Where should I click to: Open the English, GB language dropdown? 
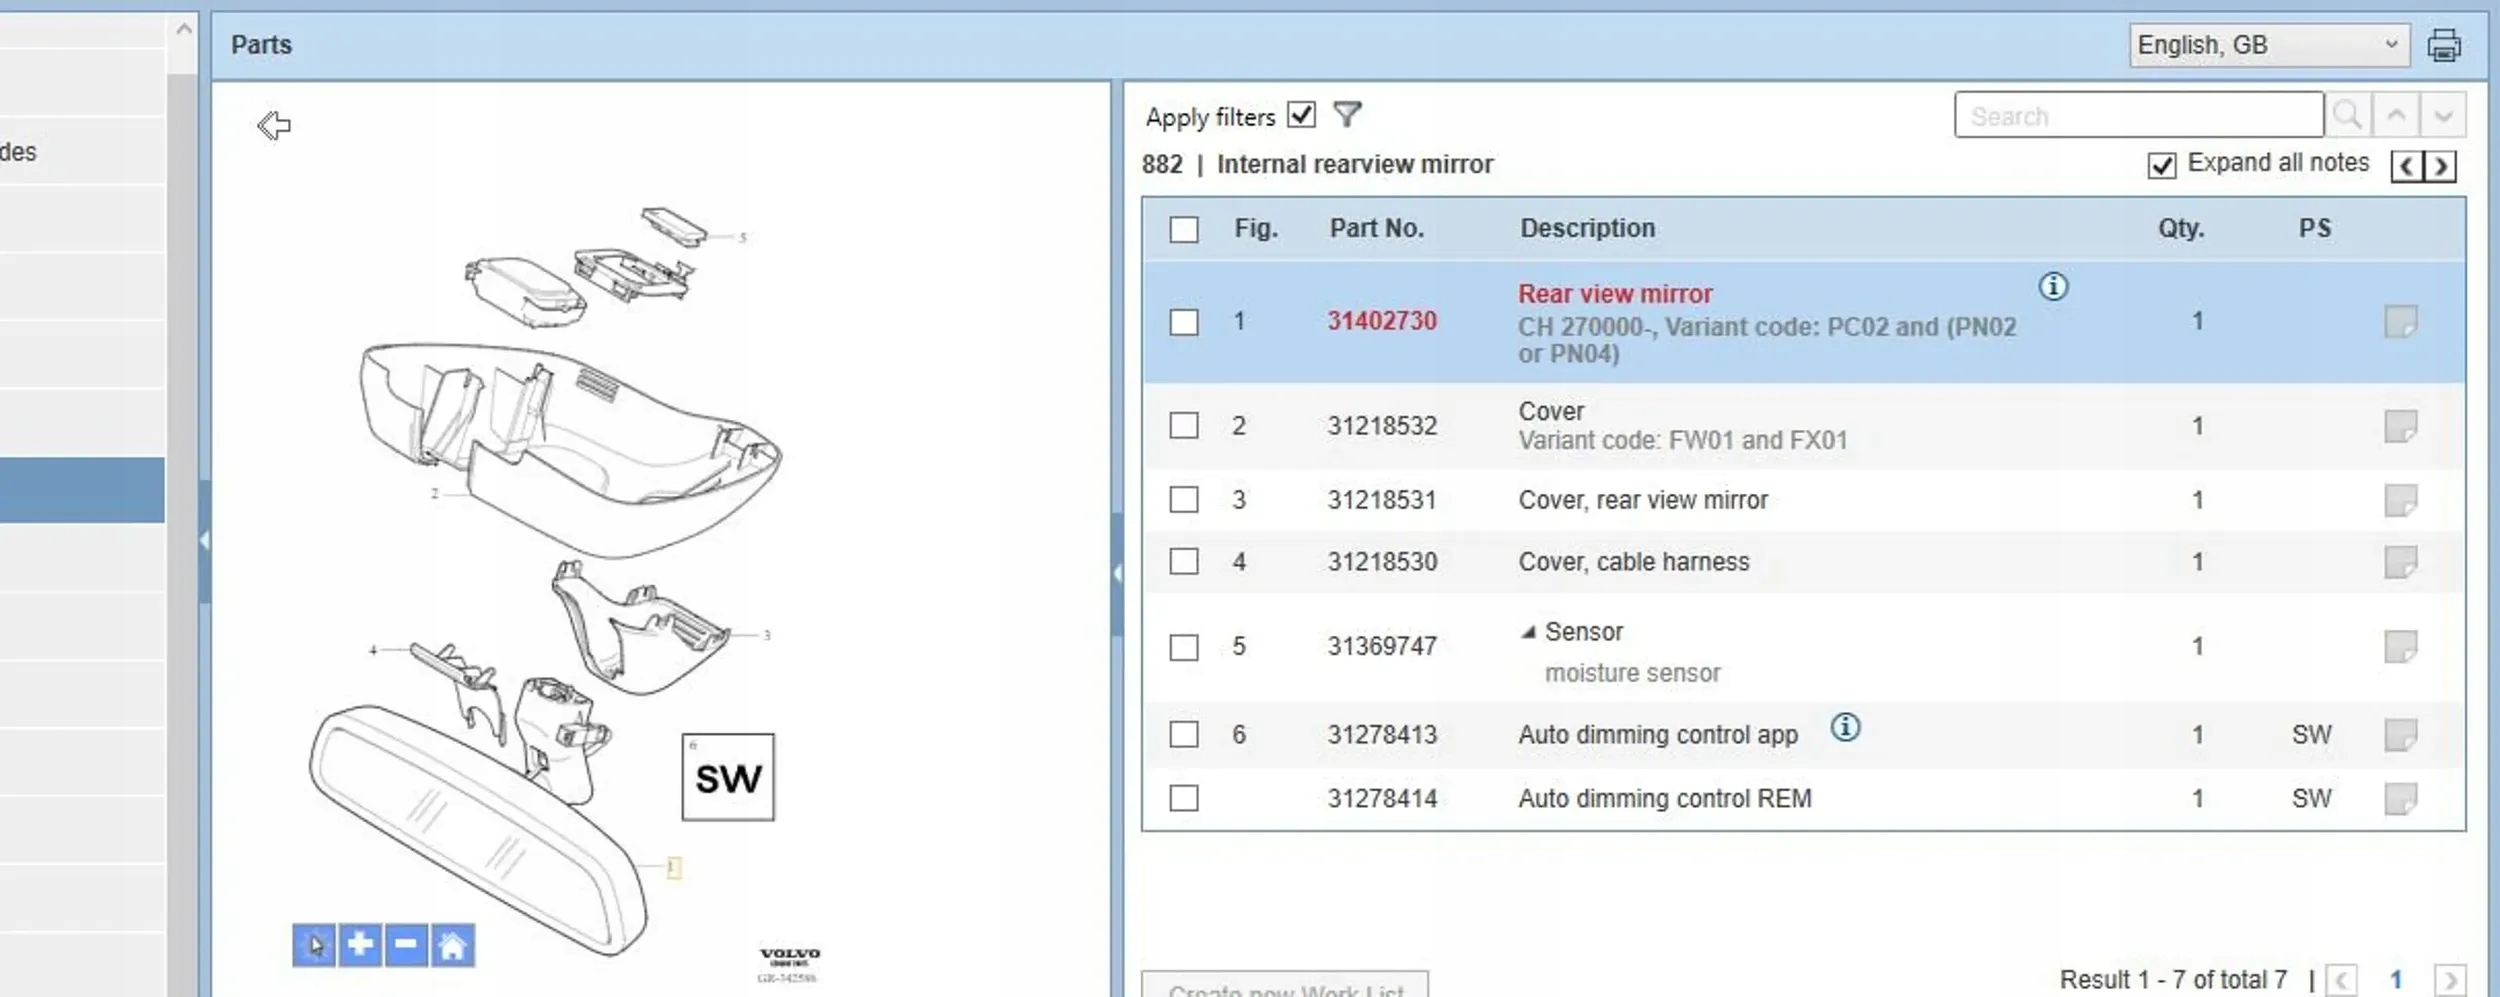point(2269,45)
